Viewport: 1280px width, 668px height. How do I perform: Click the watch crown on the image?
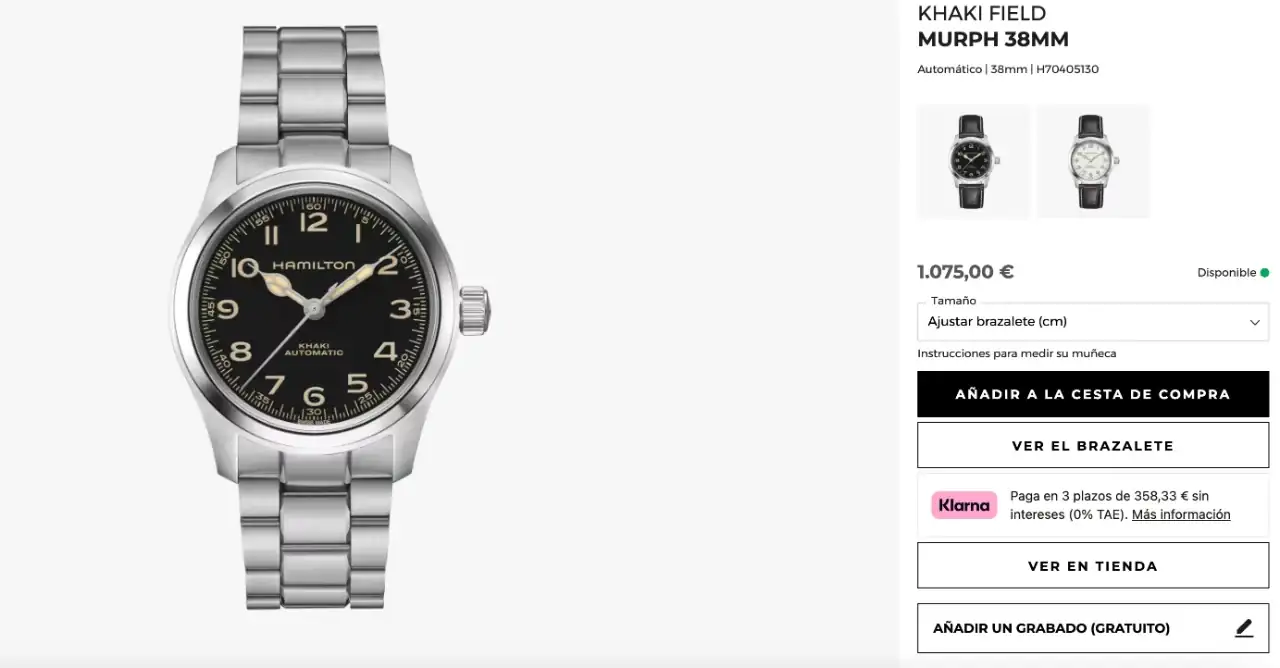[475, 309]
